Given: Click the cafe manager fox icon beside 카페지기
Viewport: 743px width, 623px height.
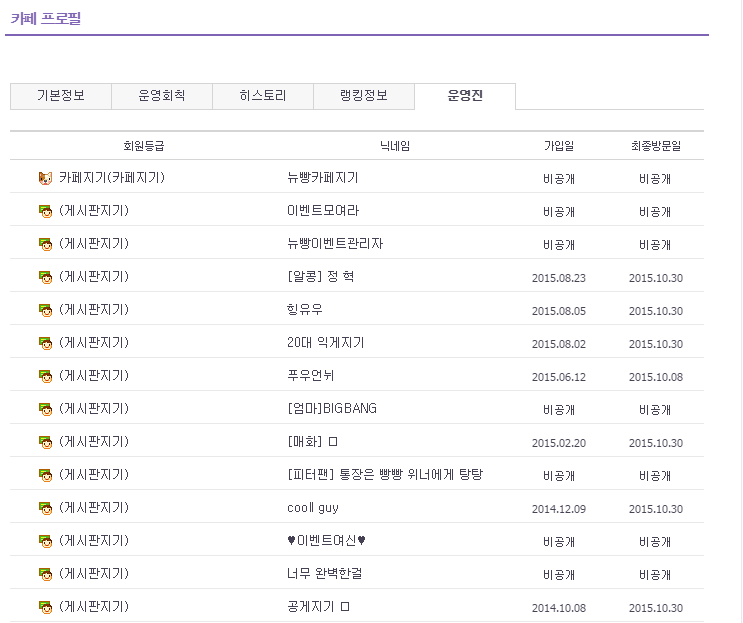Looking at the screenshot, I should coord(45,178).
